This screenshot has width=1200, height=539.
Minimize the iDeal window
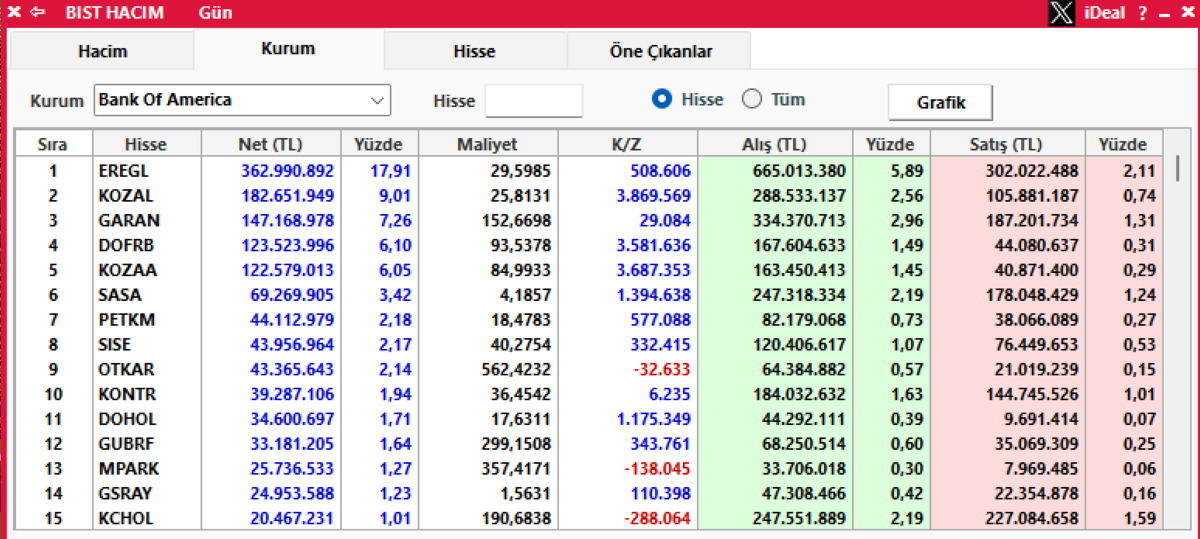point(1163,14)
